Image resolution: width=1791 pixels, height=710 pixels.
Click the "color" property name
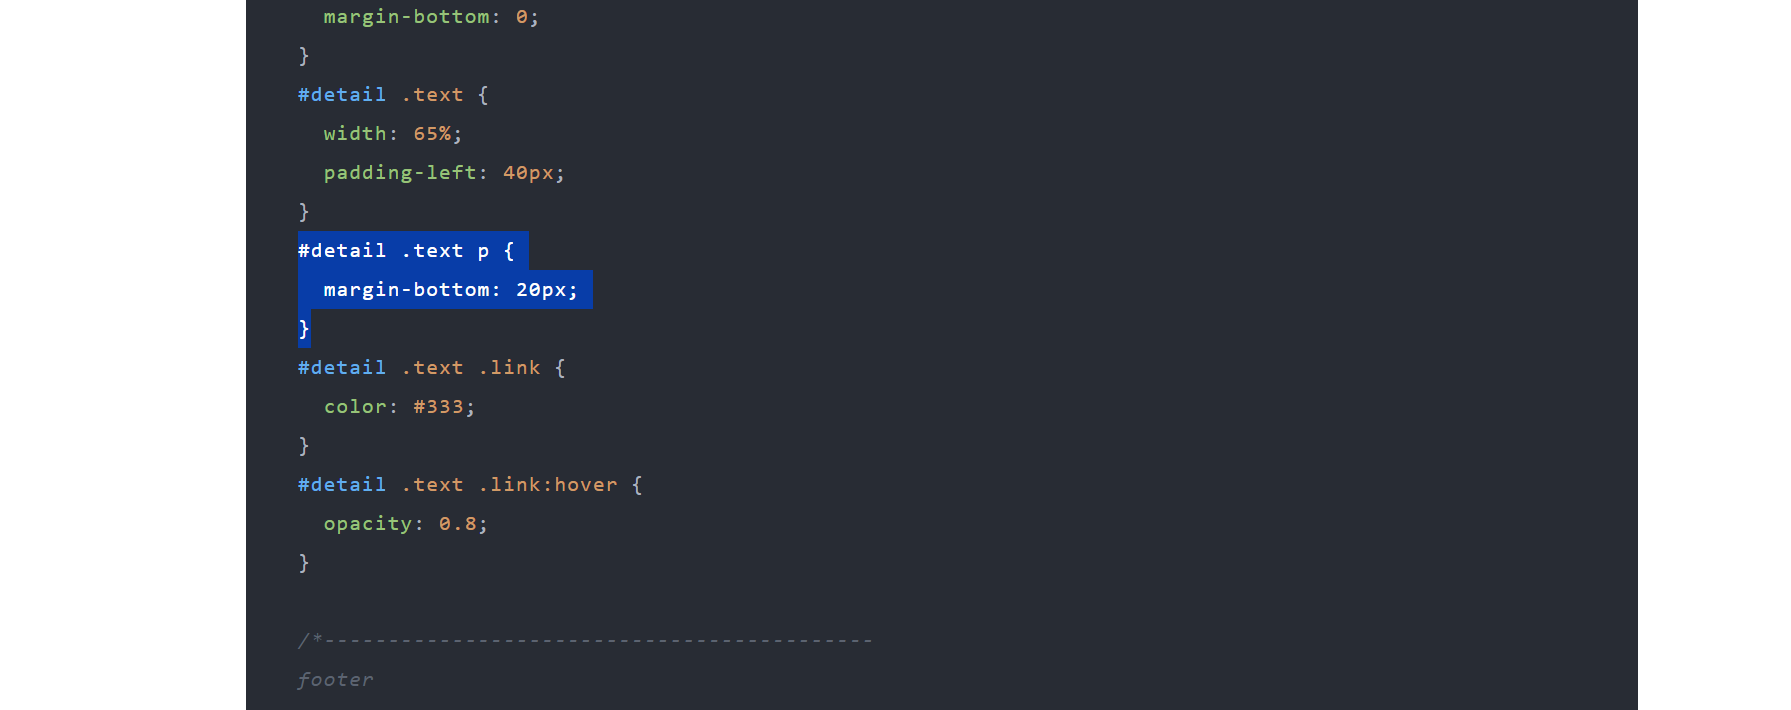click(354, 407)
